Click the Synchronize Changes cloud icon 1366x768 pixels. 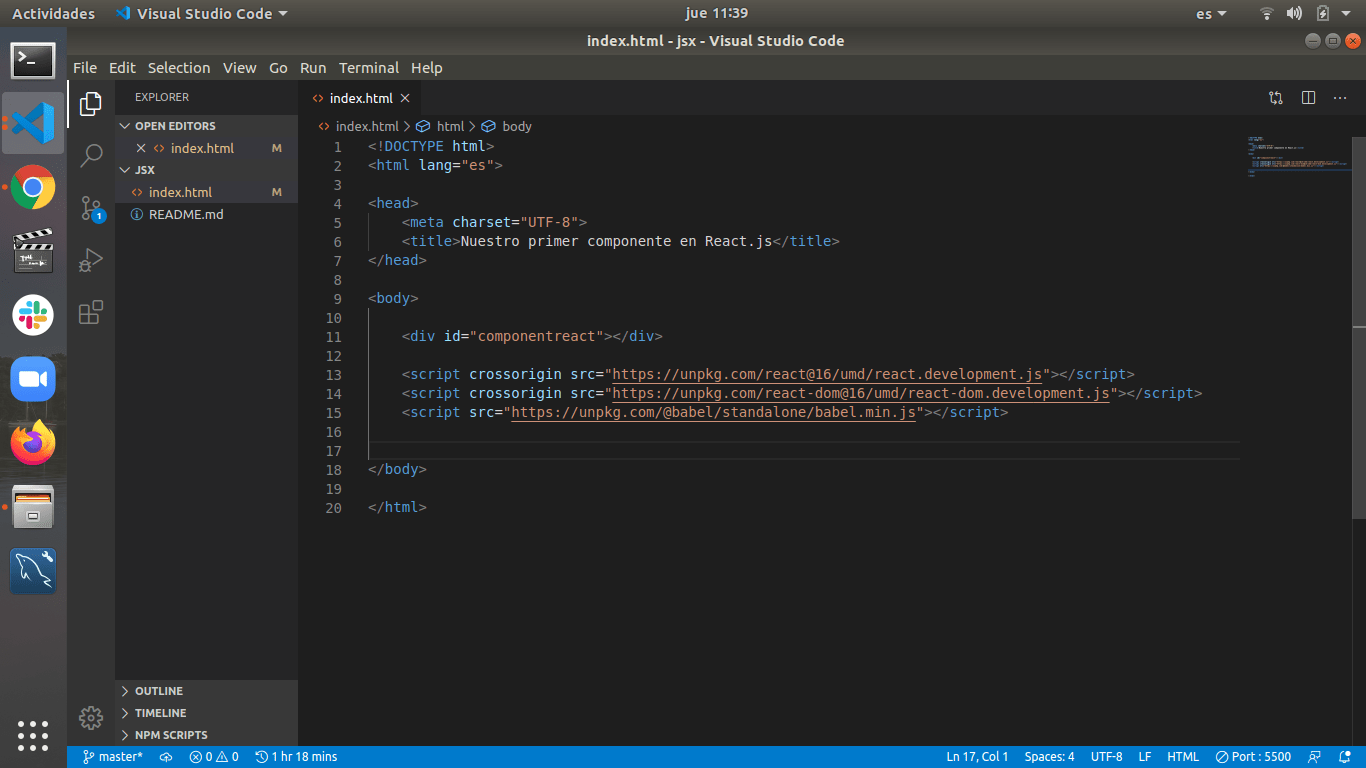point(166,757)
